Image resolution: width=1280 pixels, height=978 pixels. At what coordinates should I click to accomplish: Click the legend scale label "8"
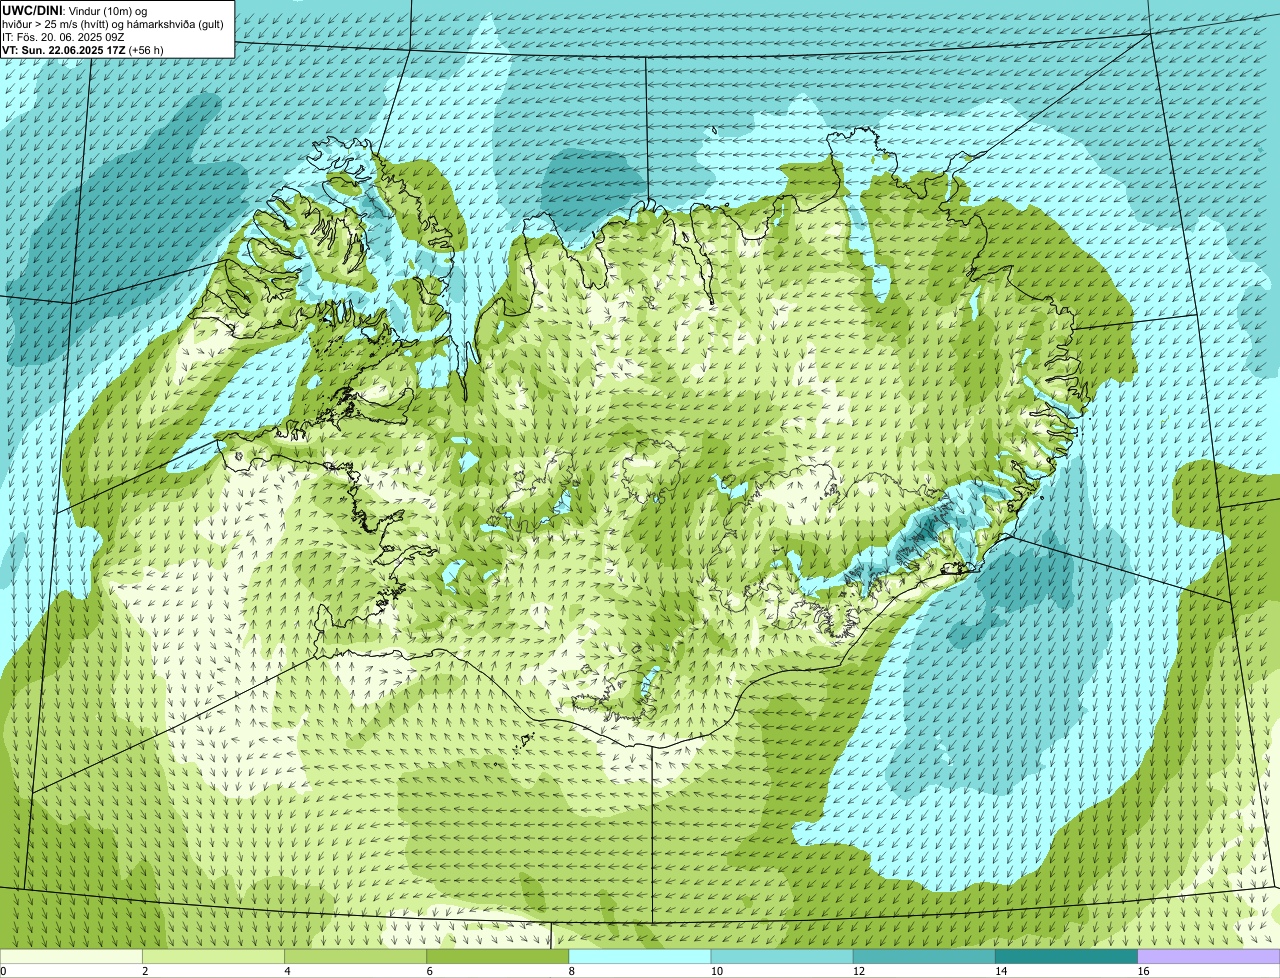click(571, 971)
